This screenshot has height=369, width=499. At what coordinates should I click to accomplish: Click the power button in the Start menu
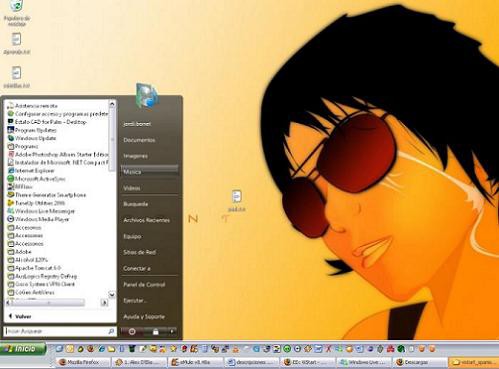click(132, 331)
